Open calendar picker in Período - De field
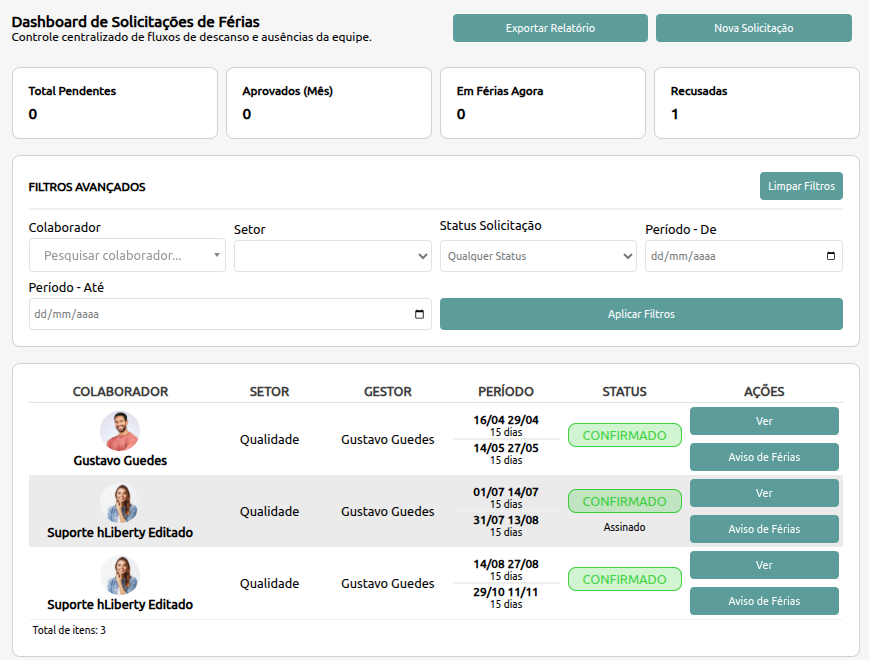This screenshot has width=869, height=660. tap(830, 256)
